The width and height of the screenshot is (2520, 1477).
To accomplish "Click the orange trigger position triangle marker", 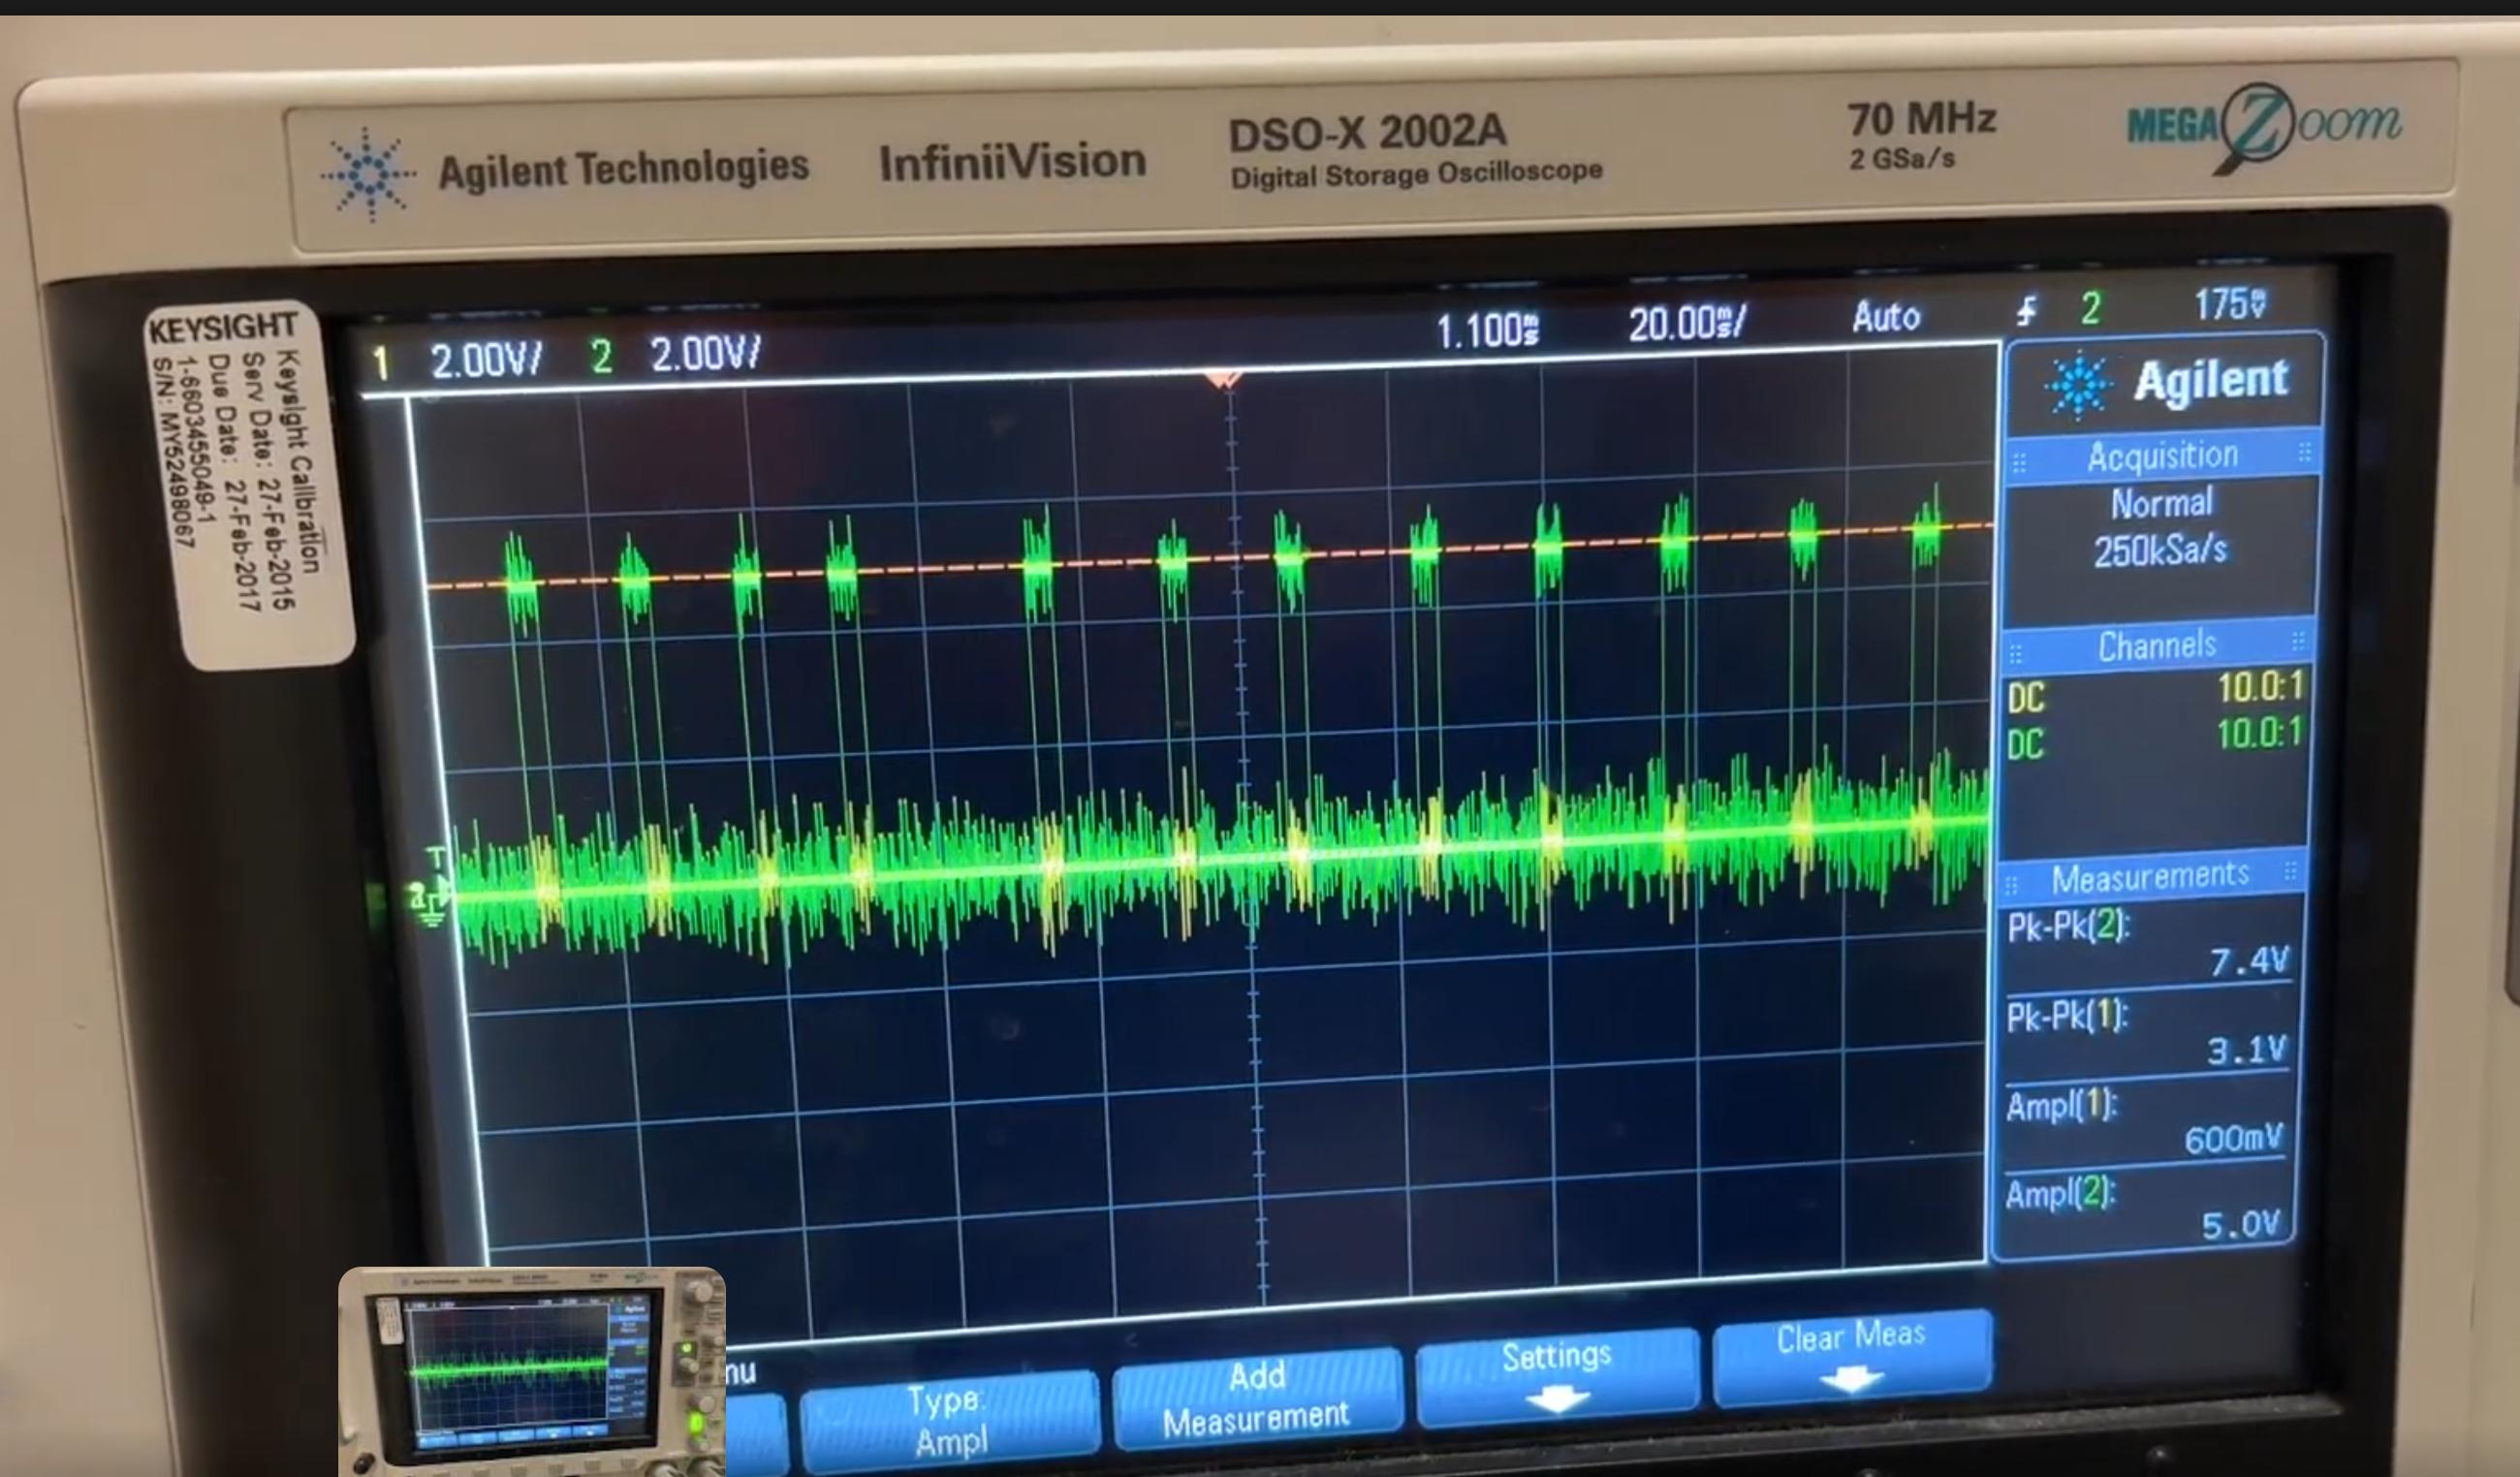I will [1224, 380].
